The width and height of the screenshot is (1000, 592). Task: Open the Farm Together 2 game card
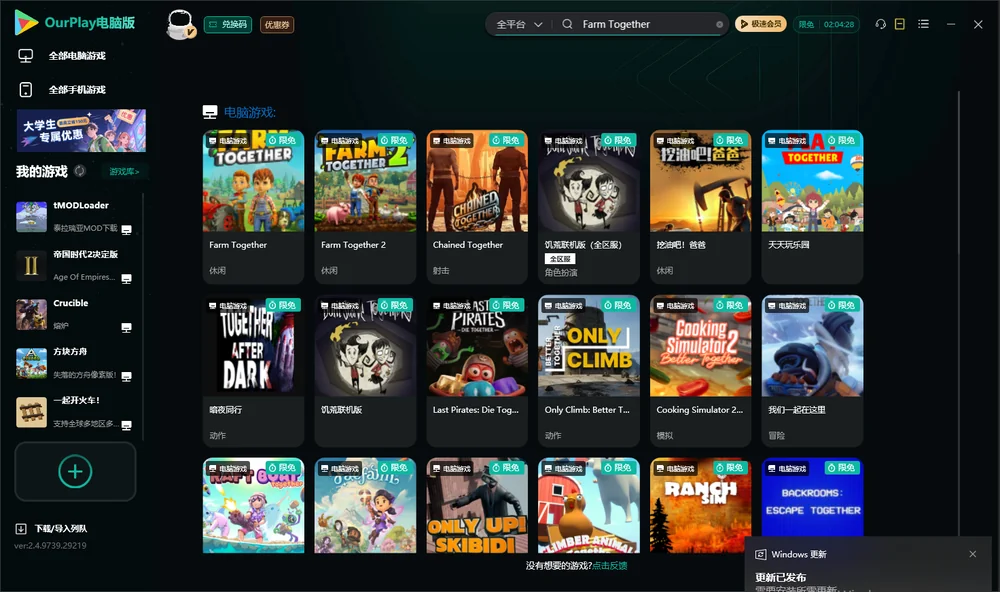[365, 207]
